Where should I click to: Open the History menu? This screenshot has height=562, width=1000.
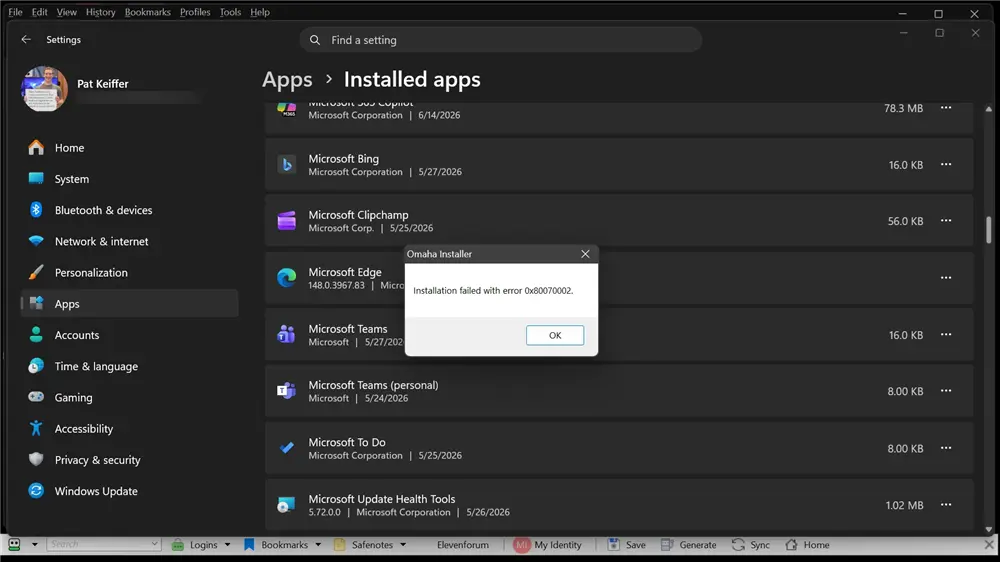click(x=101, y=12)
